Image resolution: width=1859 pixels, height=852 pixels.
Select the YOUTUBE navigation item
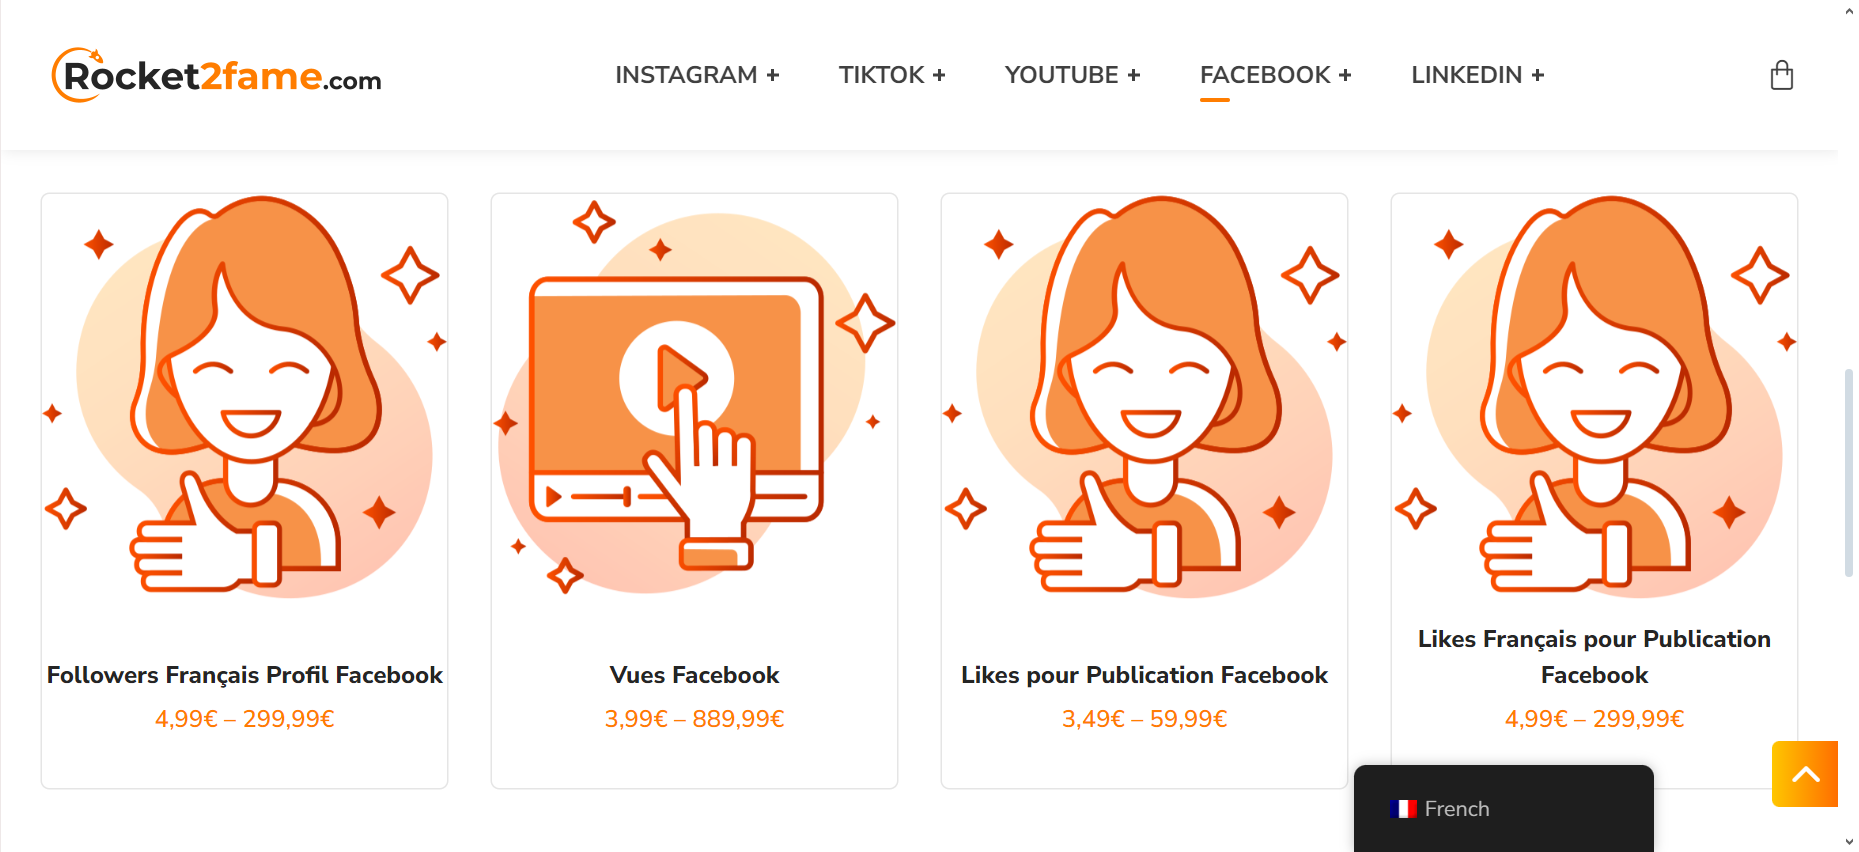(x=1061, y=75)
